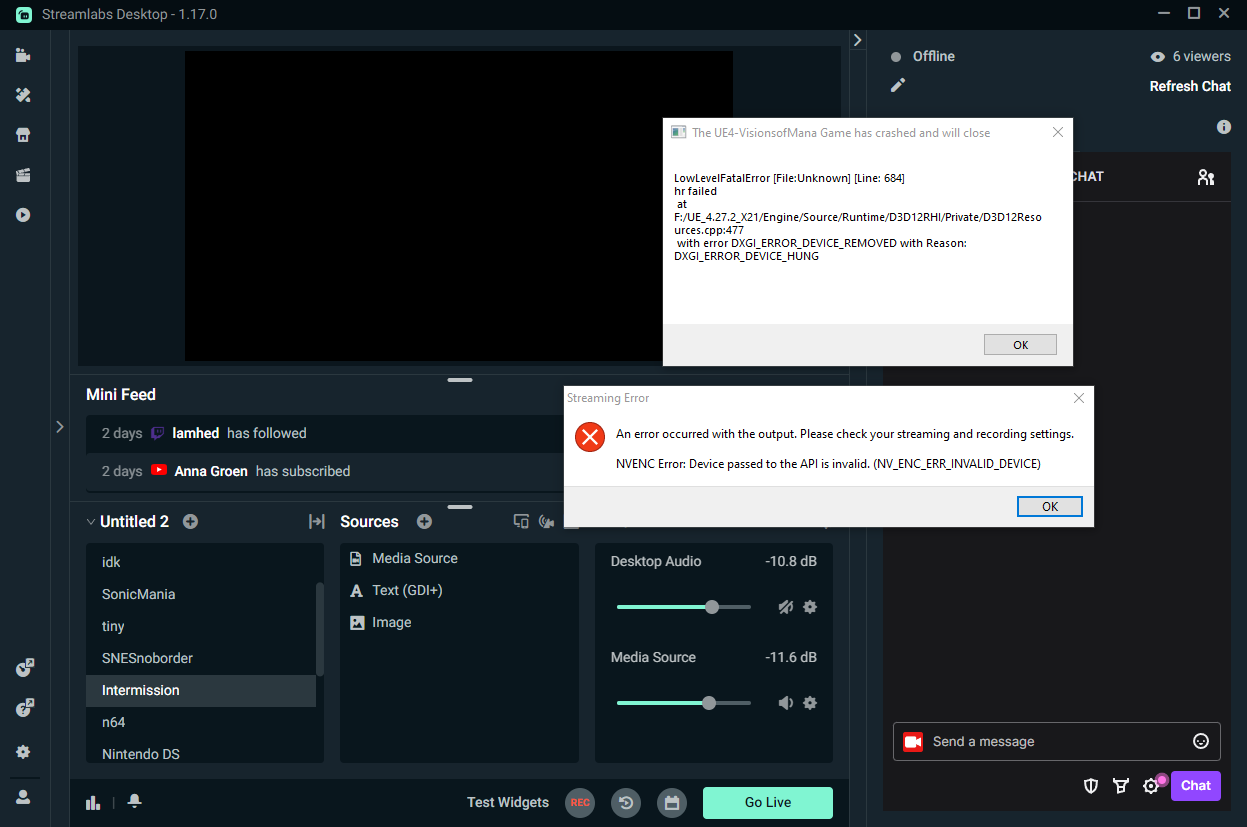The image size is (1247, 827).
Task: Click lamhed has followed feed entry
Action: point(324,433)
